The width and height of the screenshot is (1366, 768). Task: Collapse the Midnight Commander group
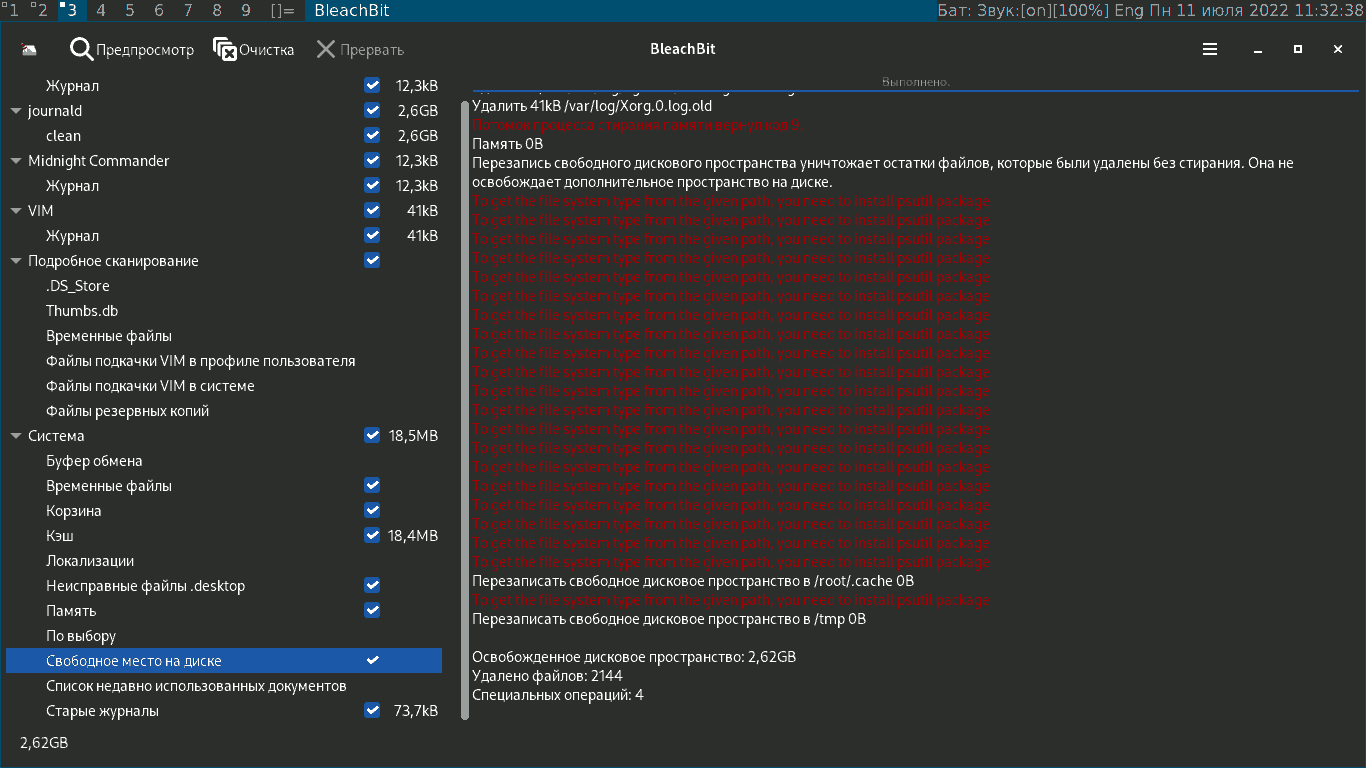point(16,161)
